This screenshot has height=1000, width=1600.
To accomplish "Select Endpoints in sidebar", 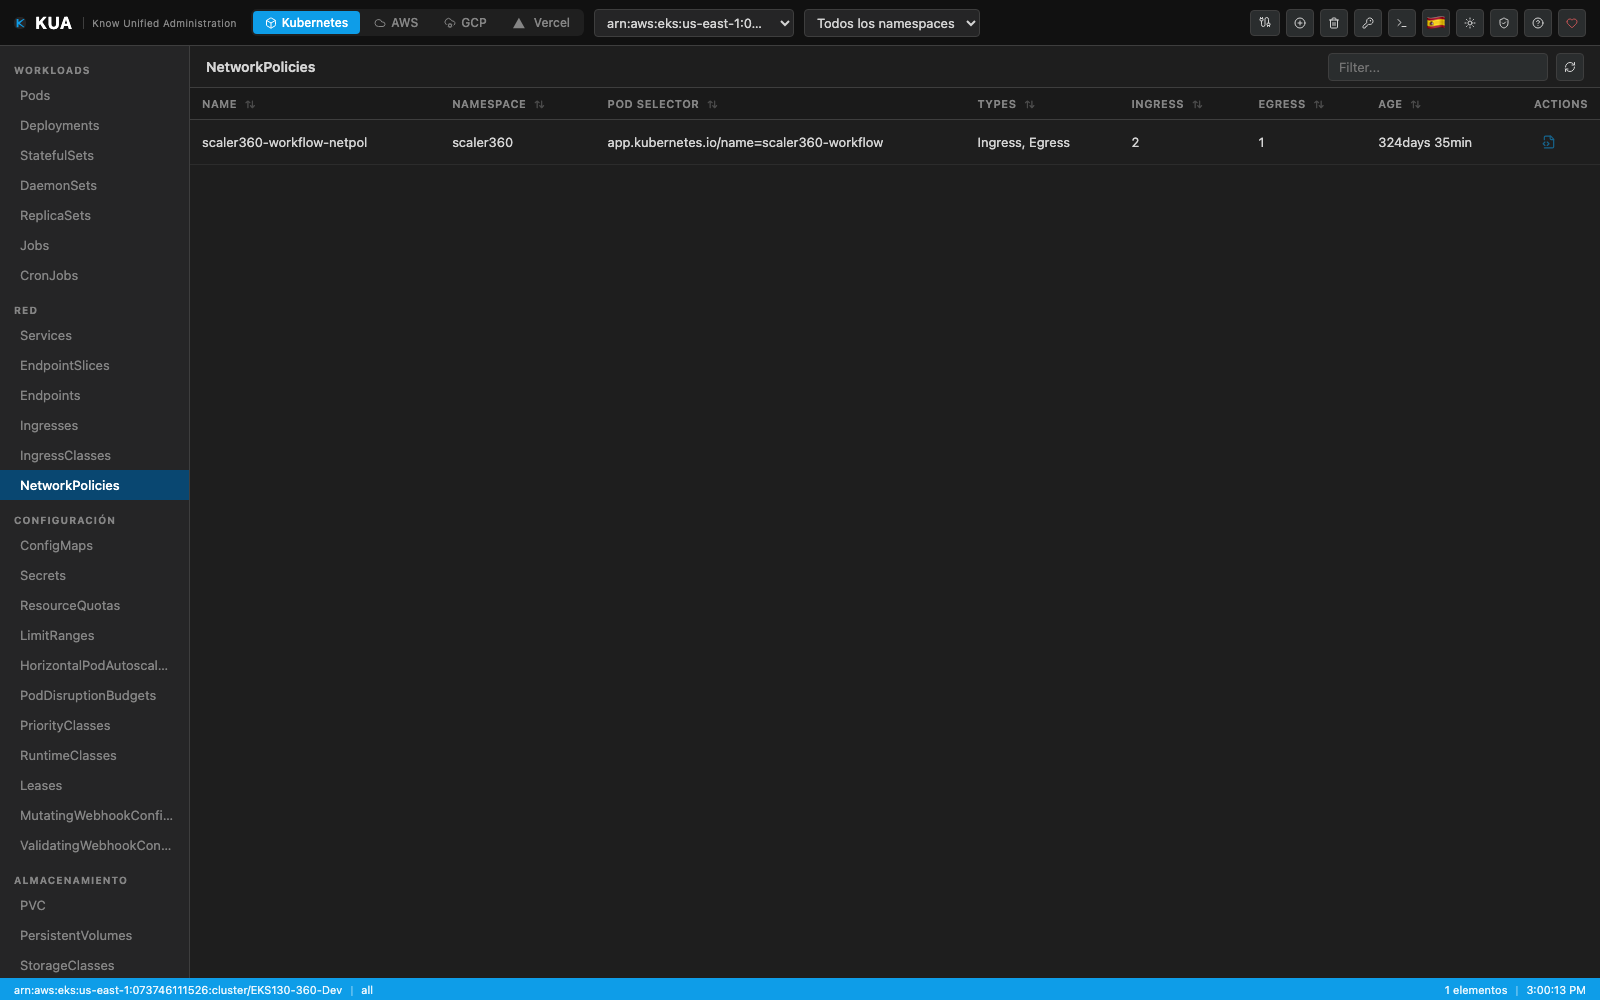I will pos(94,396).
